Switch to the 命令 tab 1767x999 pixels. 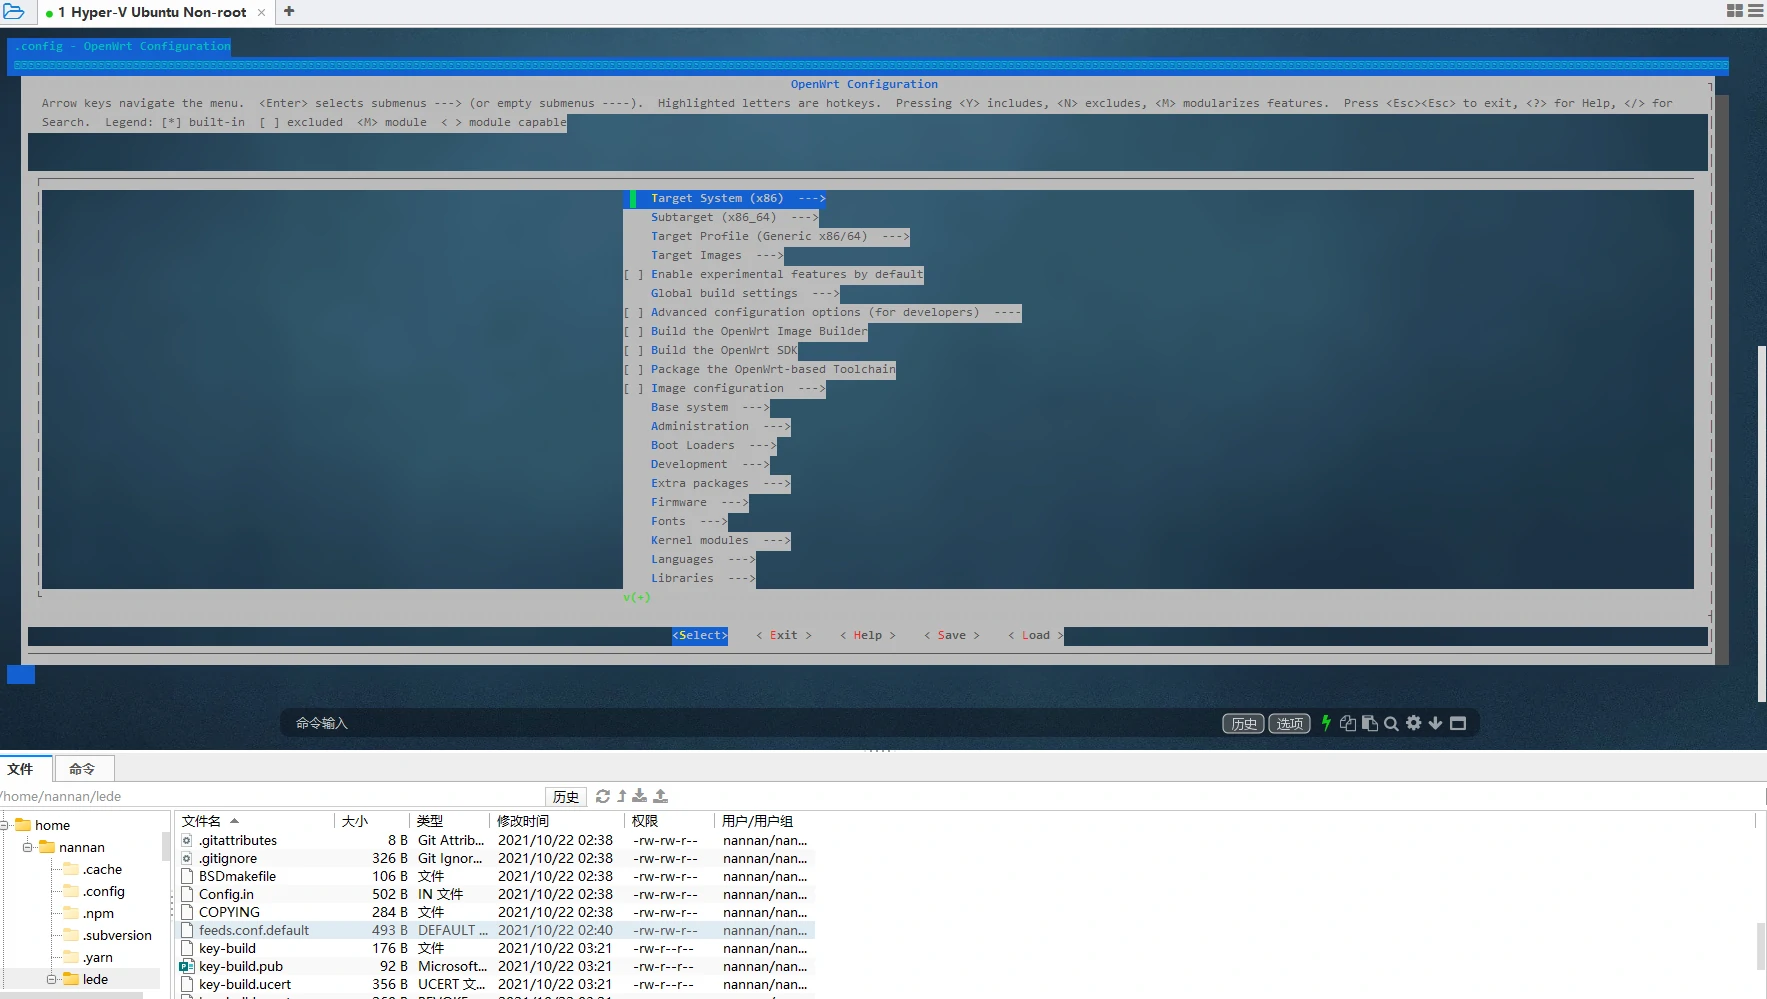click(83, 768)
